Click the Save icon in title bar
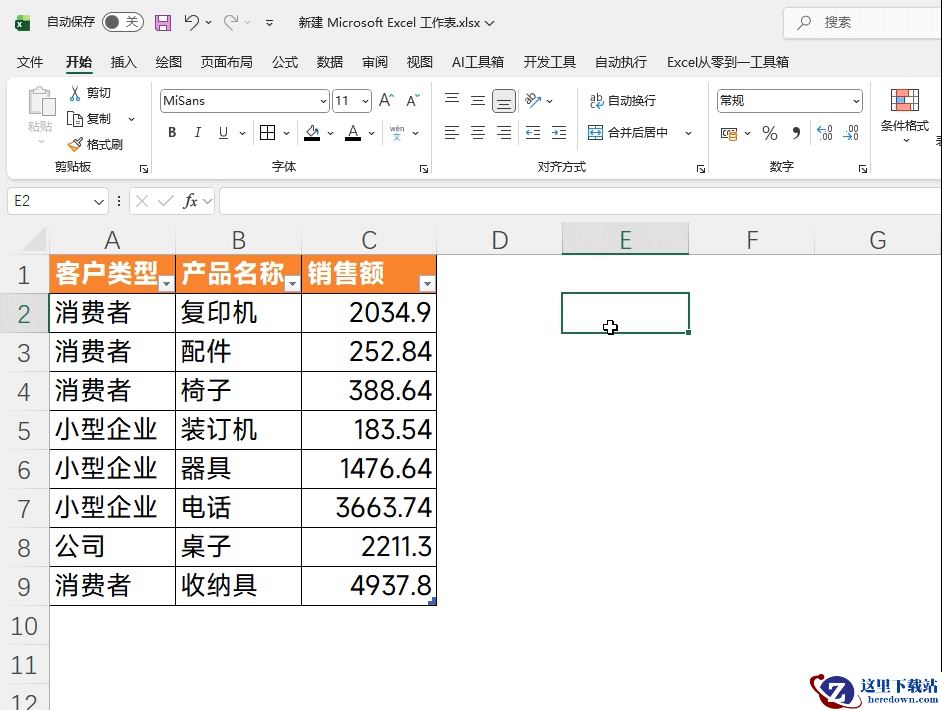Screen dimensions: 942x710 (163, 22)
